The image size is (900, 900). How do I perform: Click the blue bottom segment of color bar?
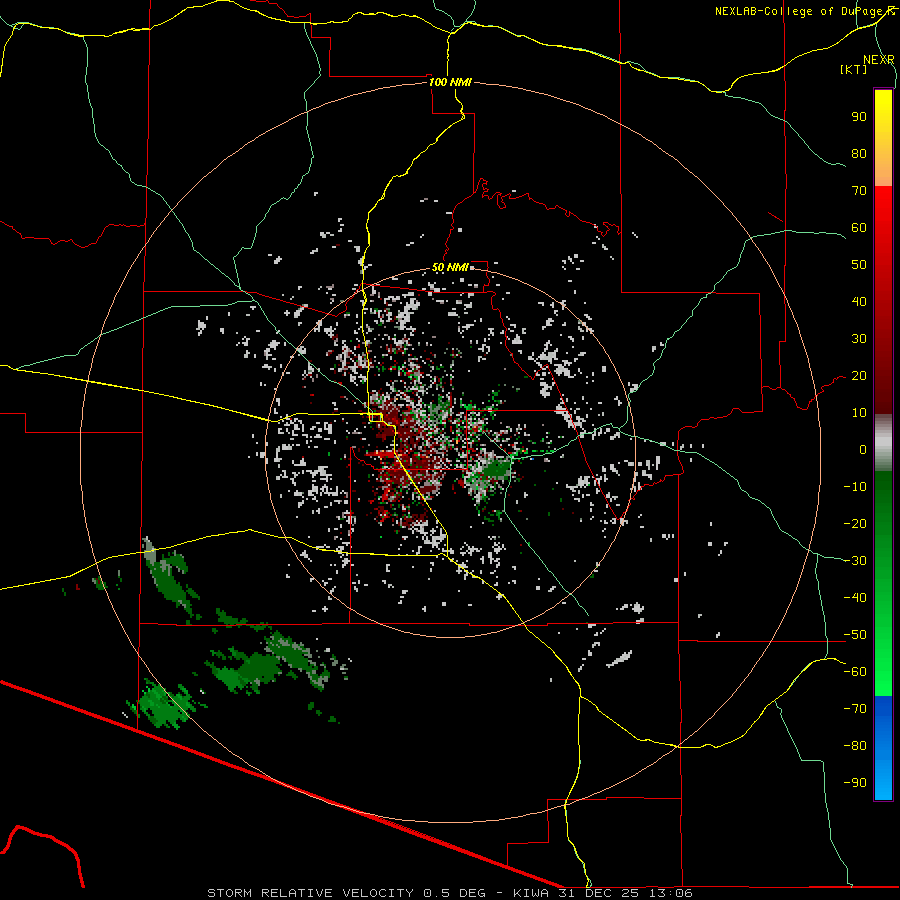[883, 748]
